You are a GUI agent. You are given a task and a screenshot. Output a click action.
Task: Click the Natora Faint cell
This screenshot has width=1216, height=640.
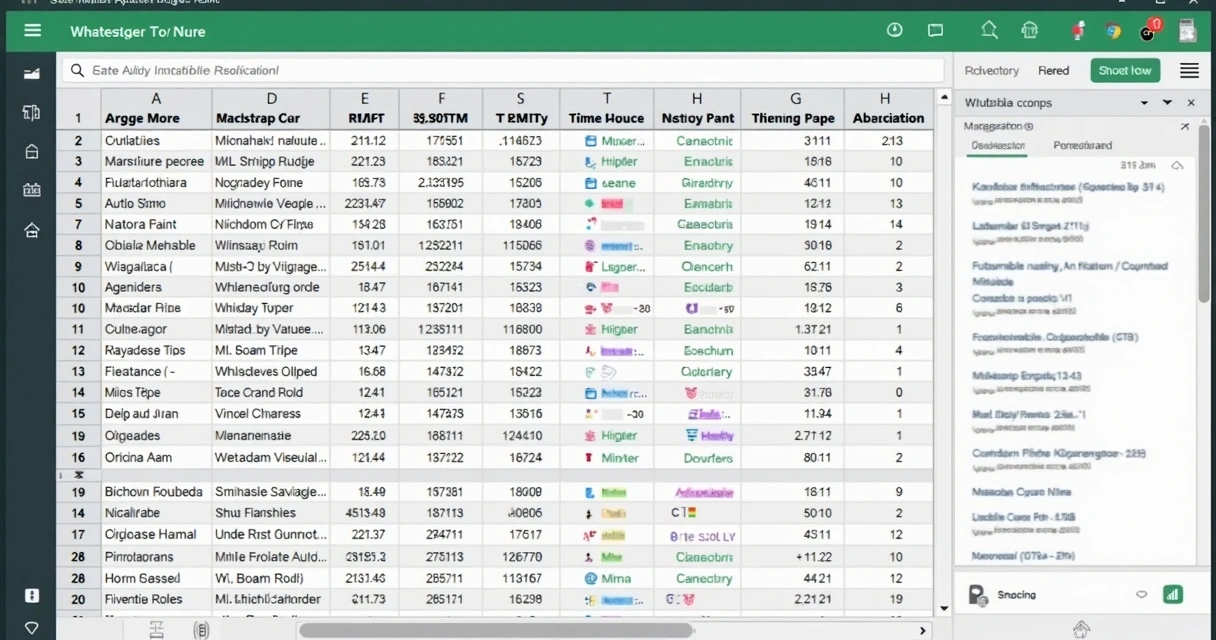(x=156, y=224)
